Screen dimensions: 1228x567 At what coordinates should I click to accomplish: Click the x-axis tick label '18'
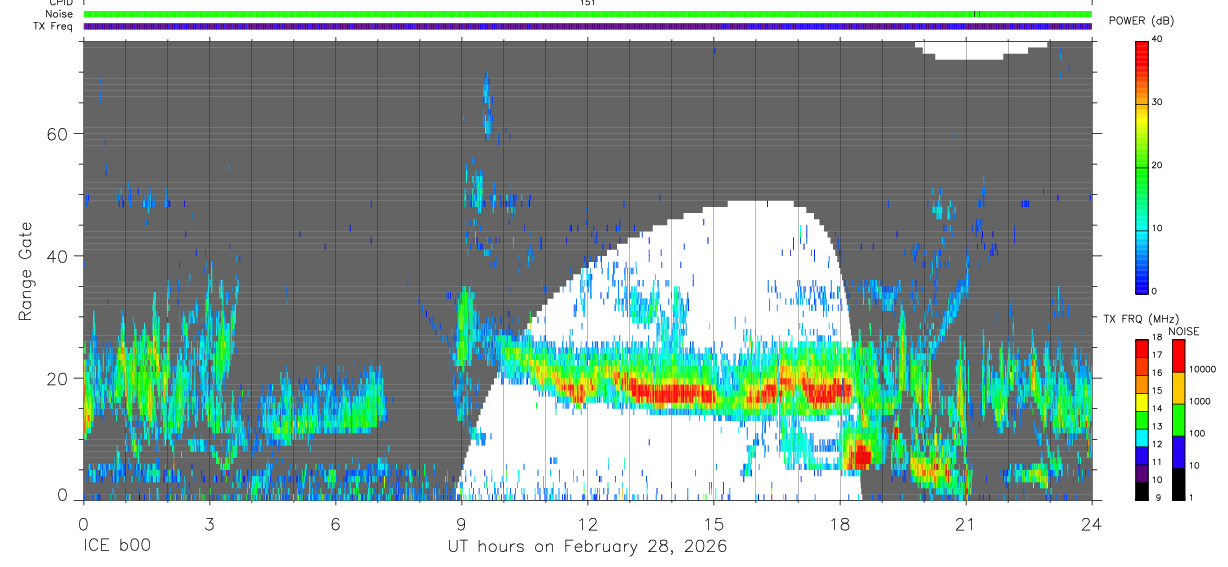click(840, 523)
